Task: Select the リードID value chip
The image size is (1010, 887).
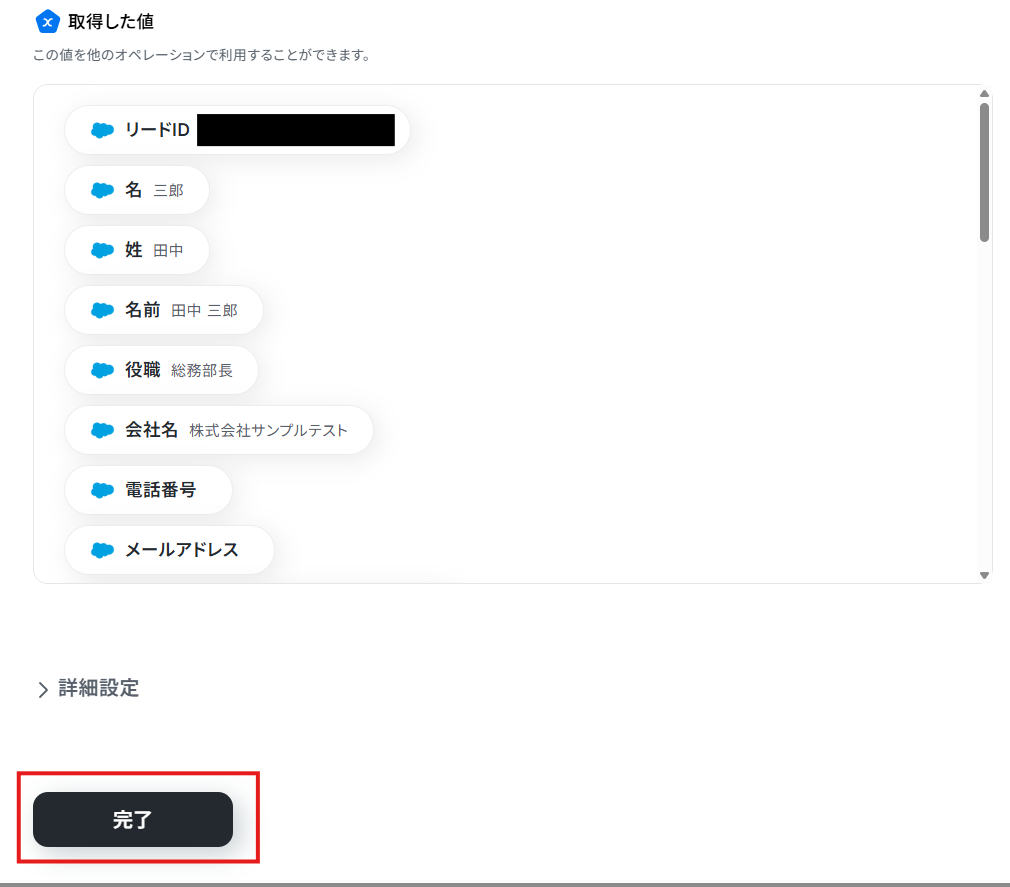Action: 237,130
